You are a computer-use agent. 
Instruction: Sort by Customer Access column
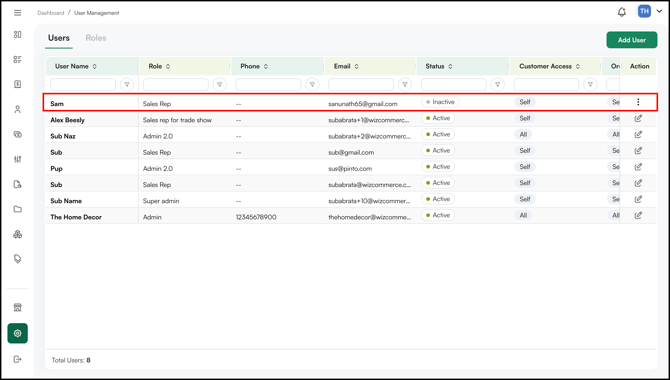pos(578,66)
